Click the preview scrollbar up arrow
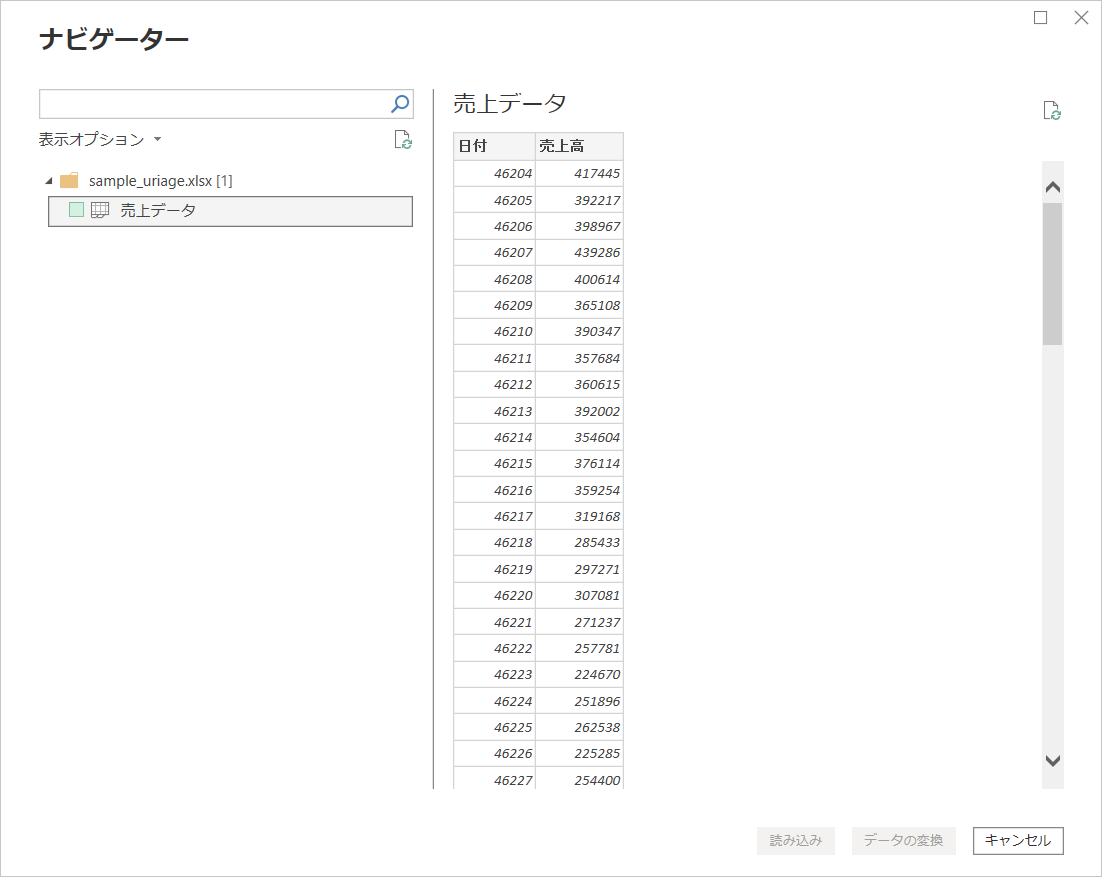Screen dimensions: 1102x877 [x=1053, y=187]
